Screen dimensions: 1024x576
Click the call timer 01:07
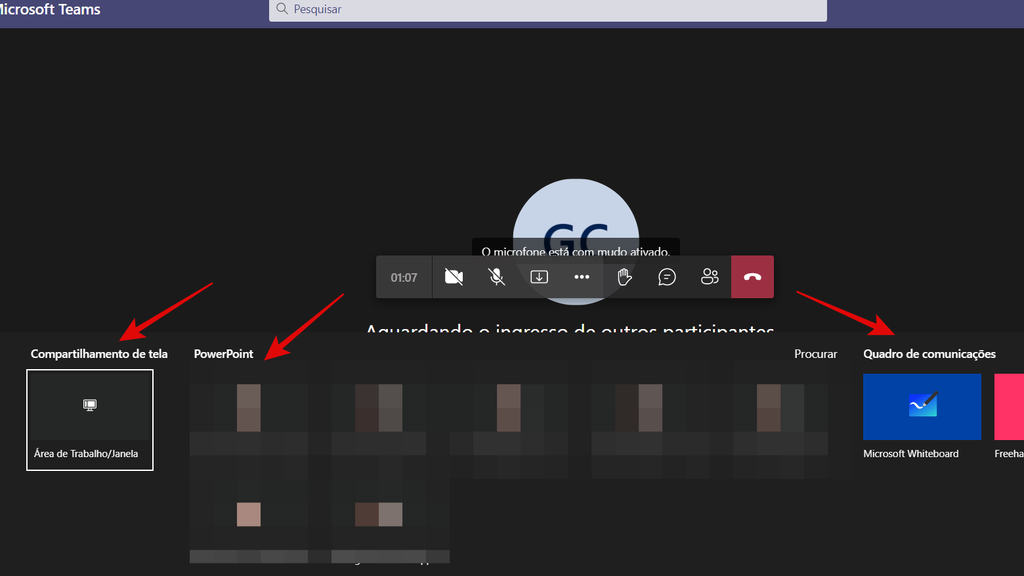(x=404, y=278)
